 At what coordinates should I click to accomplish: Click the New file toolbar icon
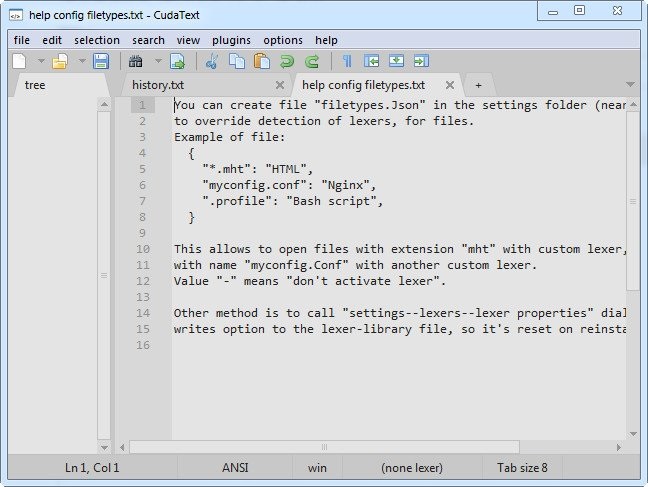20,62
